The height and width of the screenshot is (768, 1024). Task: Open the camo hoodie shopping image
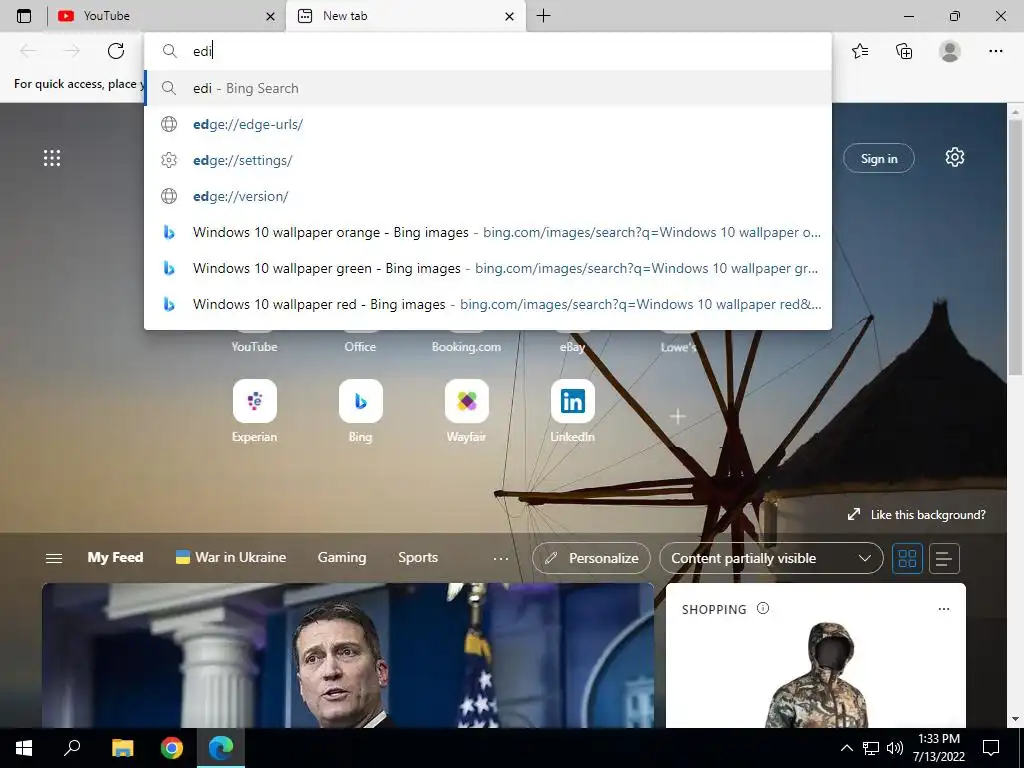[820, 675]
